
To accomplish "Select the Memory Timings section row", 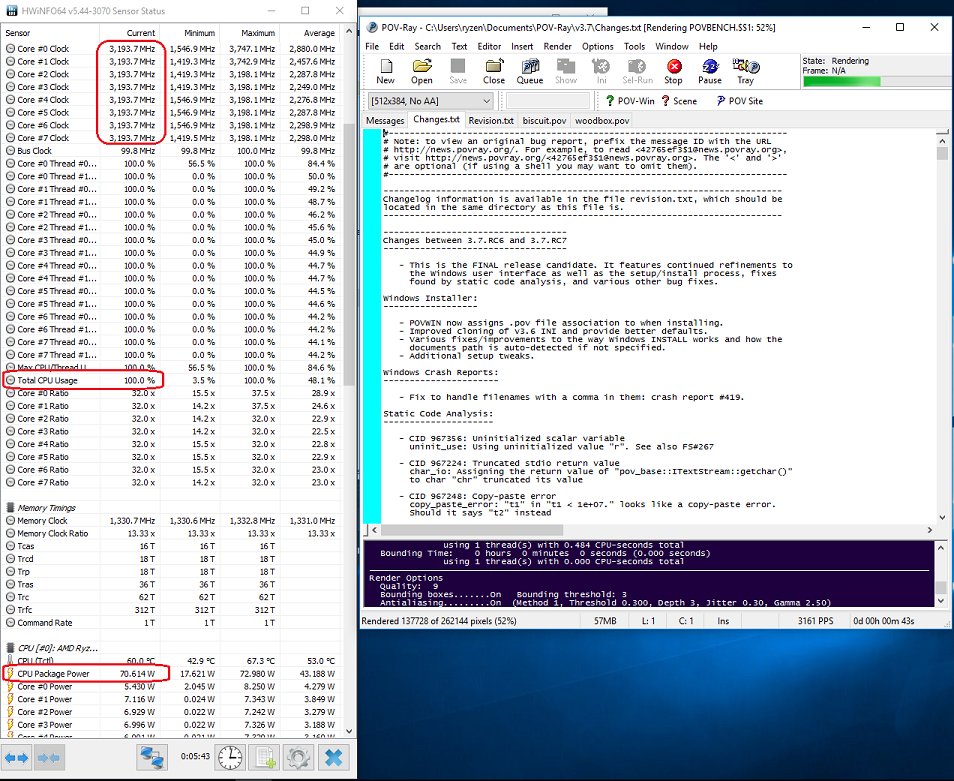I will (x=171, y=508).
